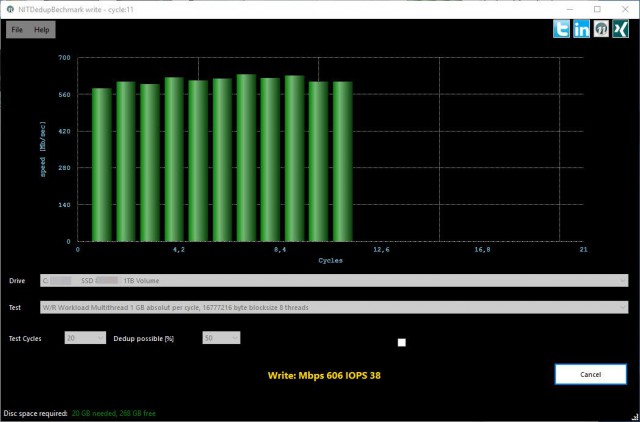Cancel the running benchmark
The image size is (640, 422).
[590, 374]
